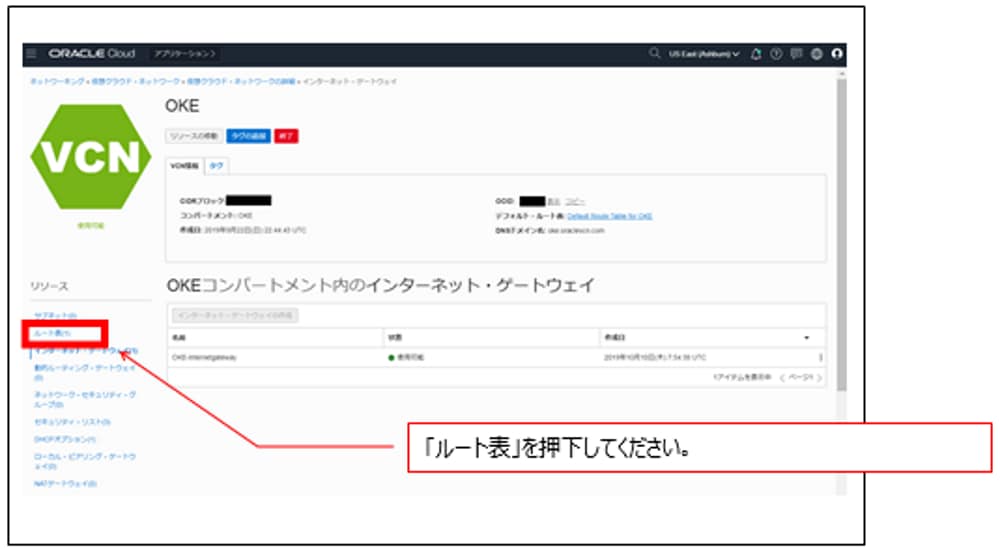
Task: Click the scrollbar up arrow
Action: (842, 74)
